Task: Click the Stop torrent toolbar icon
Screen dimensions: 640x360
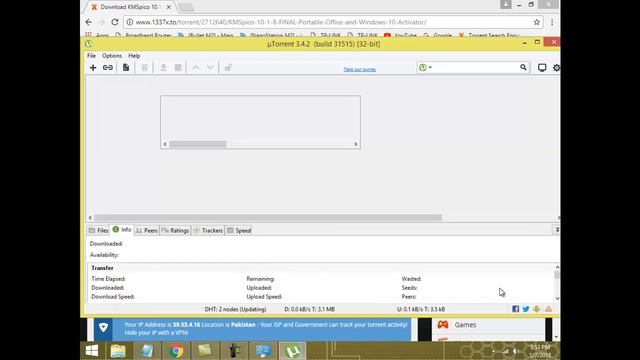Action: 178,68
